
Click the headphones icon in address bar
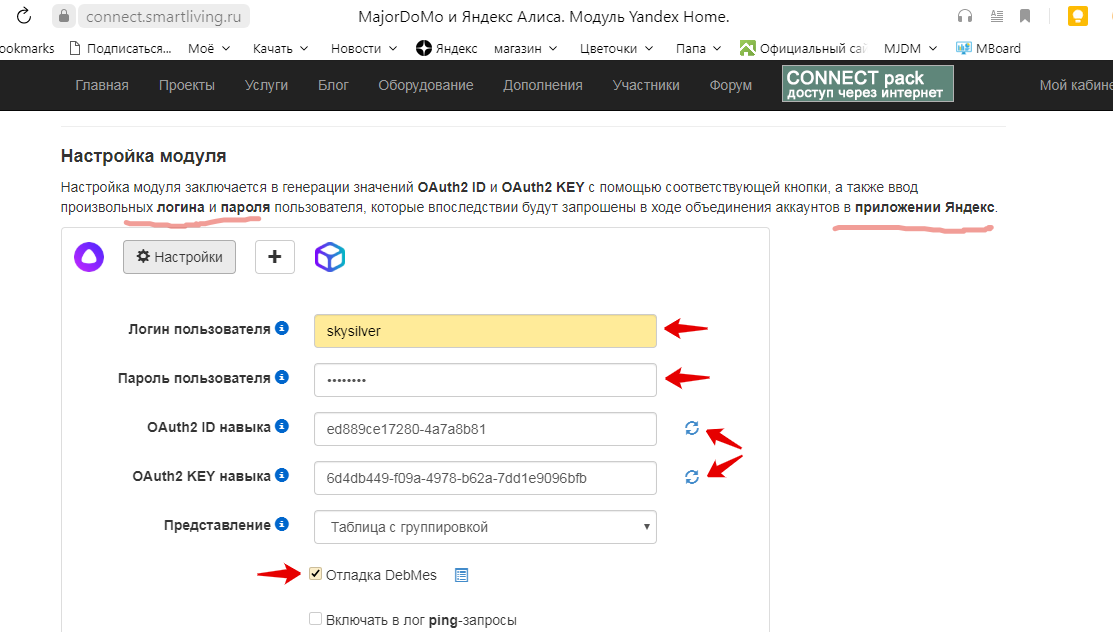[965, 16]
